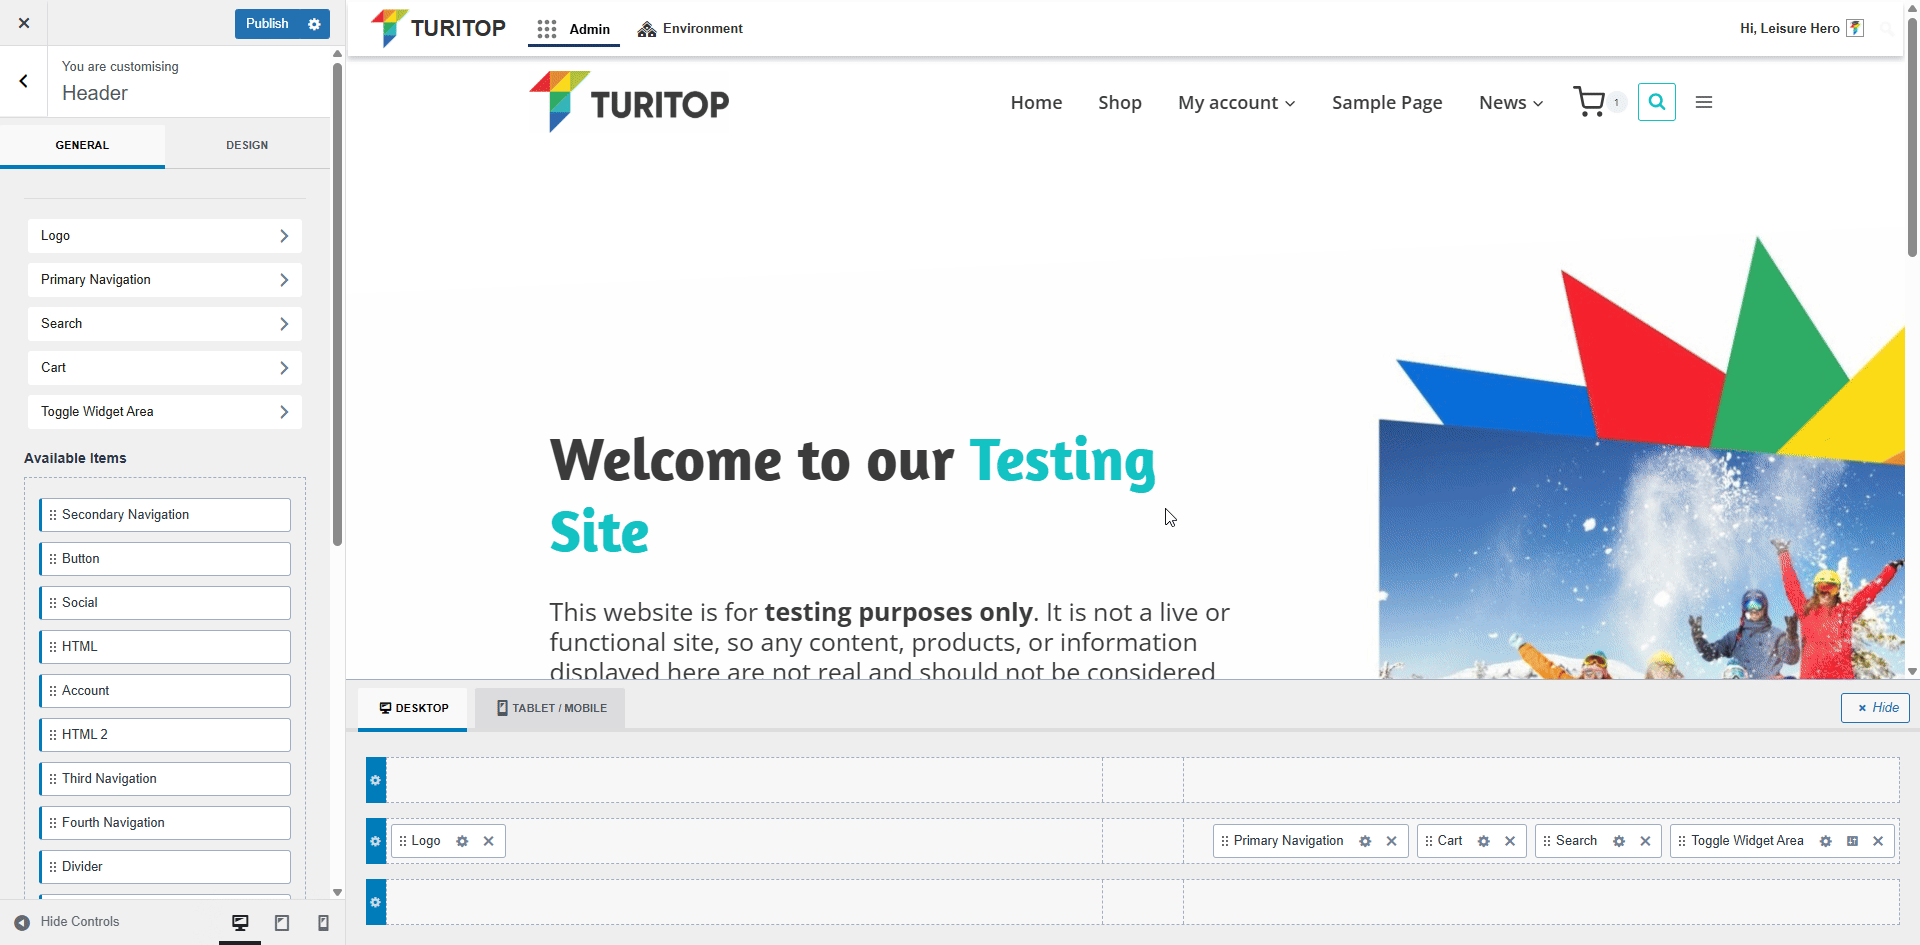Viewport: 1920px width, 945px height.
Task: Switch preview to mobile device icon
Action: pyautogui.click(x=323, y=923)
